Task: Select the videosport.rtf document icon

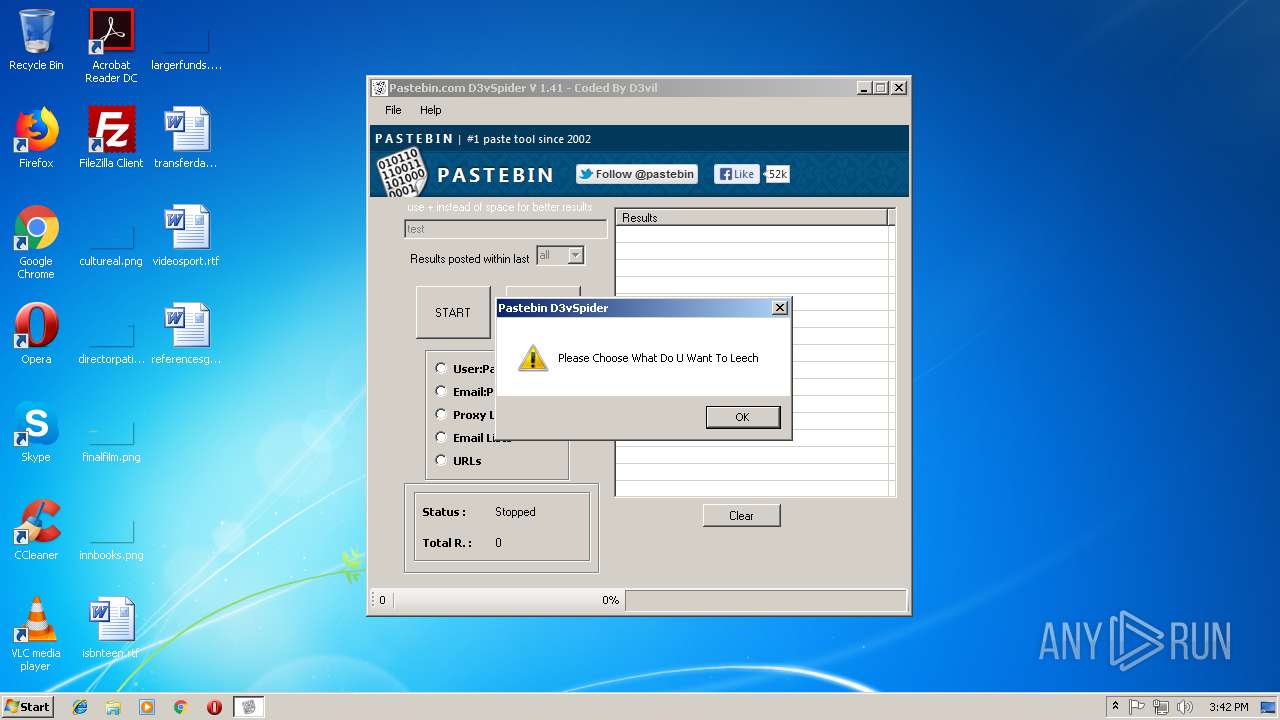Action: coord(186,236)
